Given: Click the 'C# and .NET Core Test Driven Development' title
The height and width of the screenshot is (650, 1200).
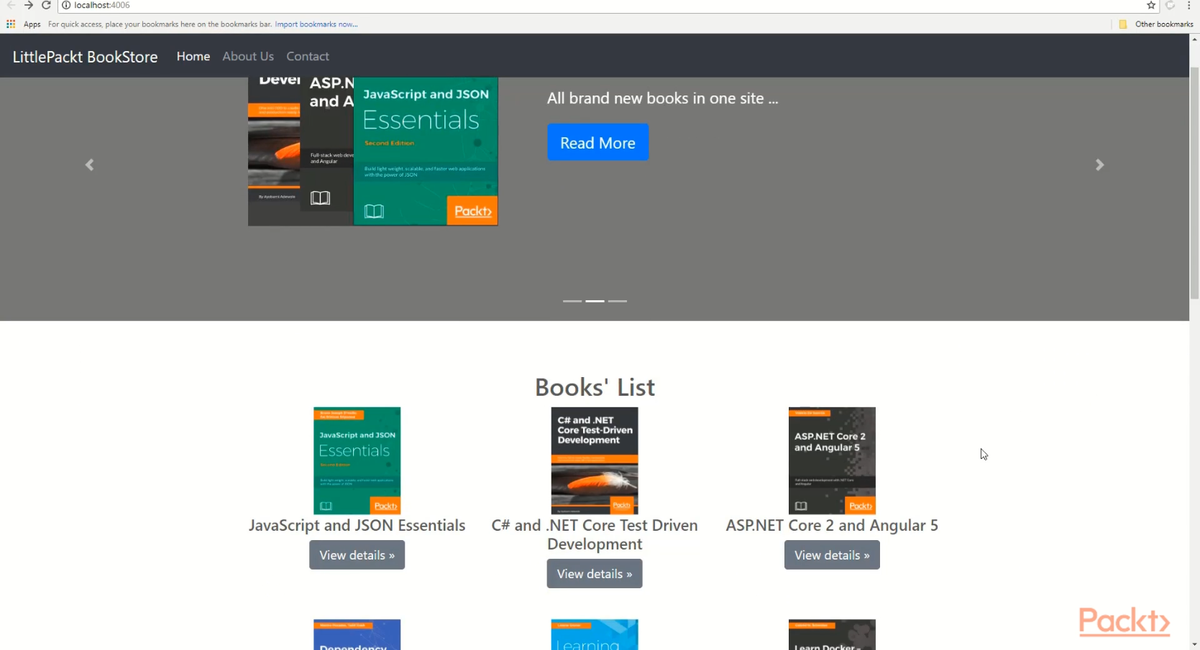Looking at the screenshot, I should click(595, 534).
